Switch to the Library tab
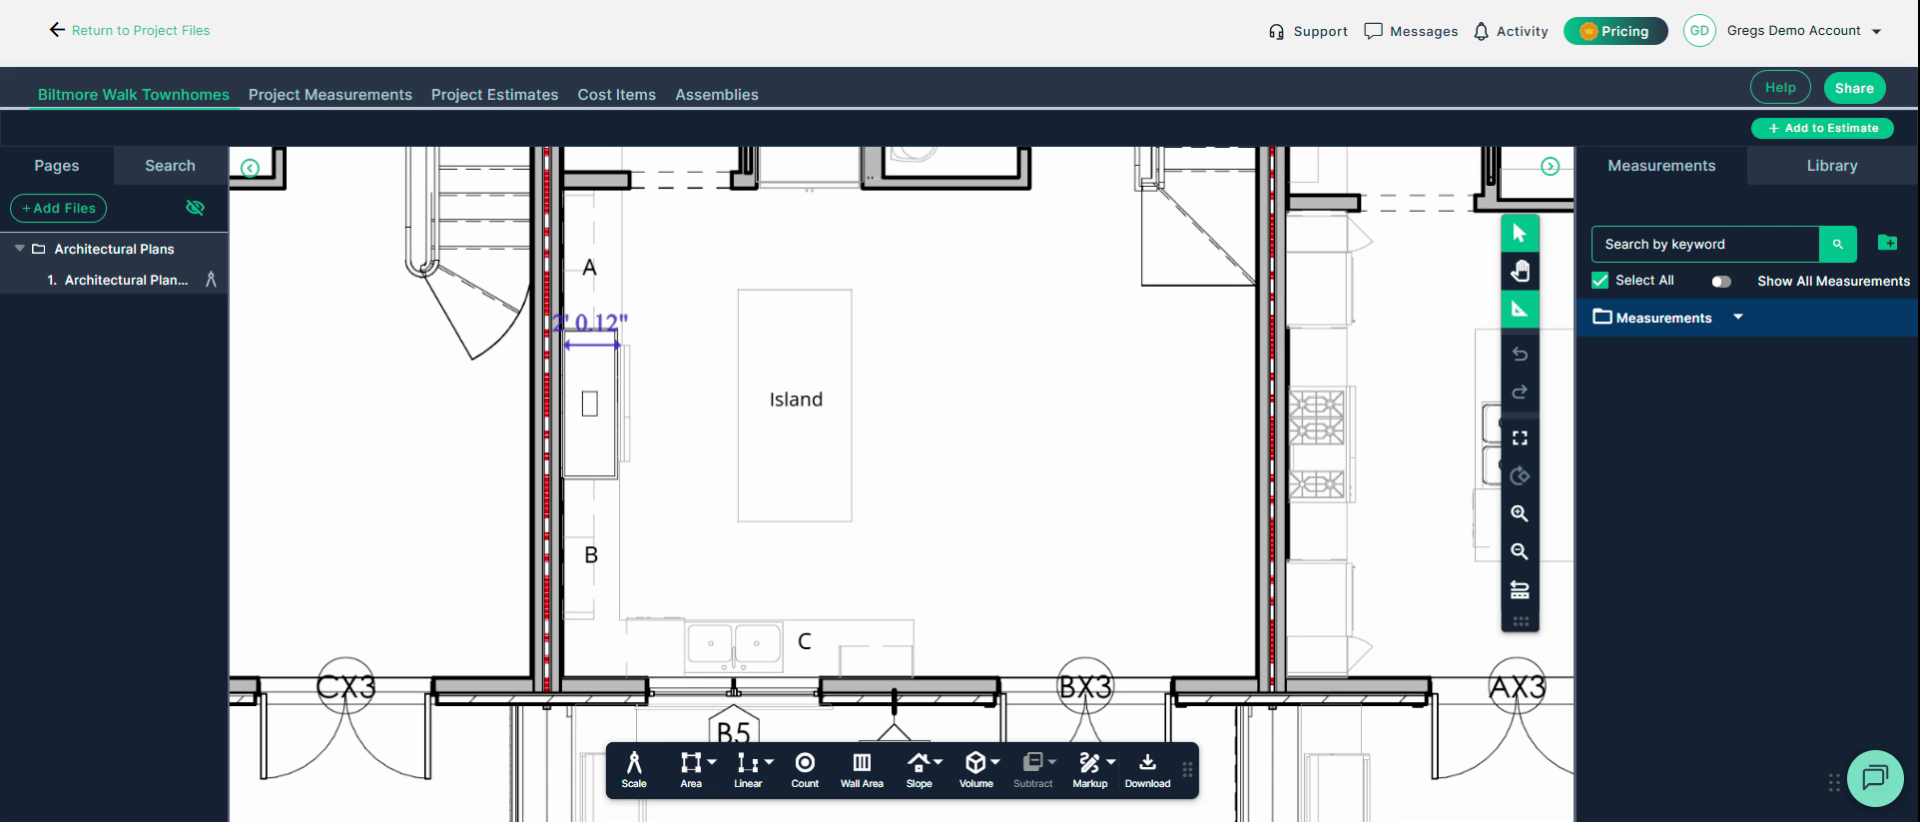Image resolution: width=1920 pixels, height=822 pixels. [x=1832, y=166]
